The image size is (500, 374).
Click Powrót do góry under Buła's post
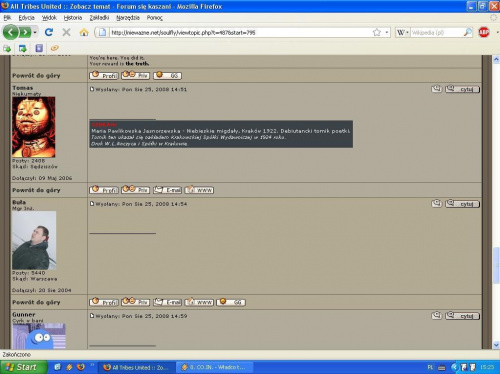point(36,302)
